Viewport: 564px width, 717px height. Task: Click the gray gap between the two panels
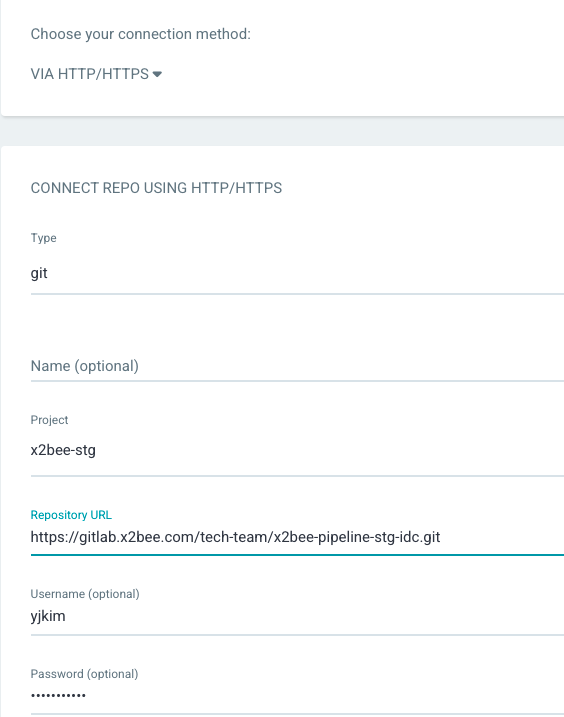[x=282, y=131]
